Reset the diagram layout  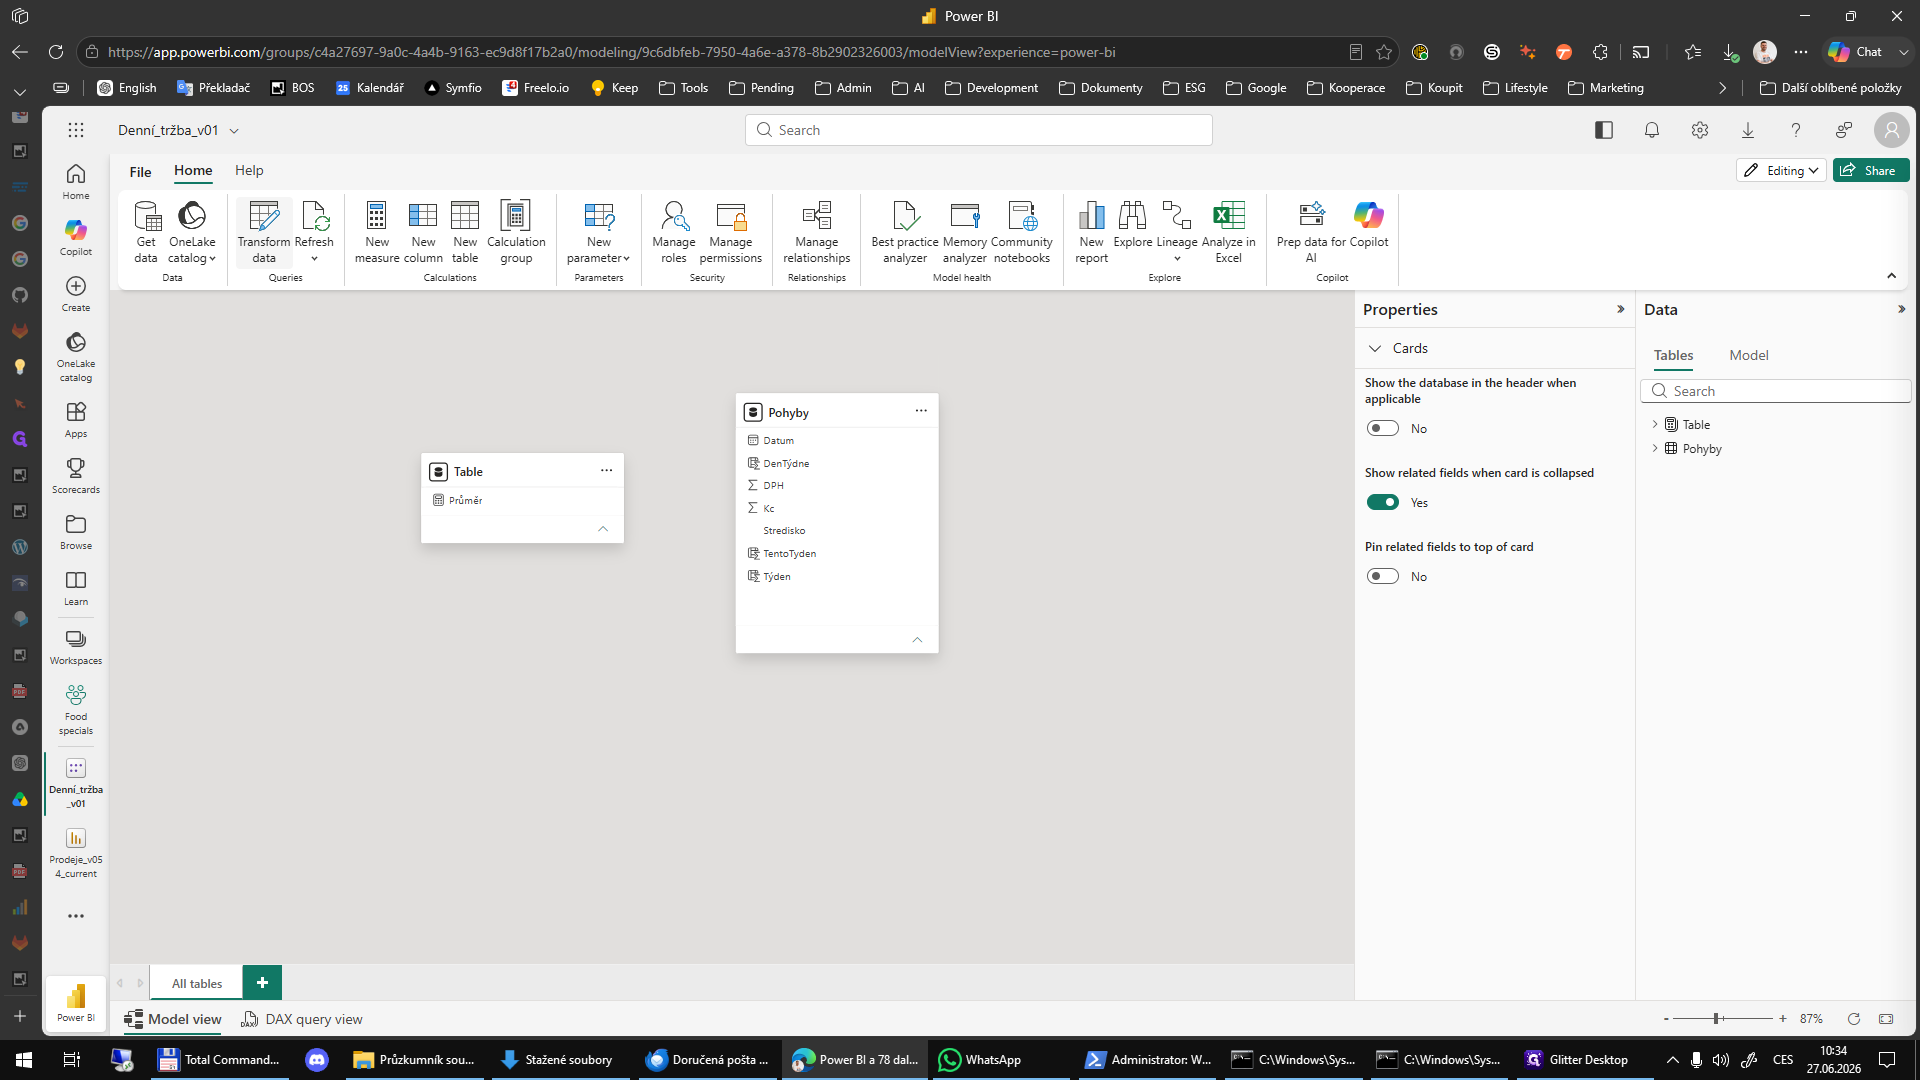point(1853,1019)
